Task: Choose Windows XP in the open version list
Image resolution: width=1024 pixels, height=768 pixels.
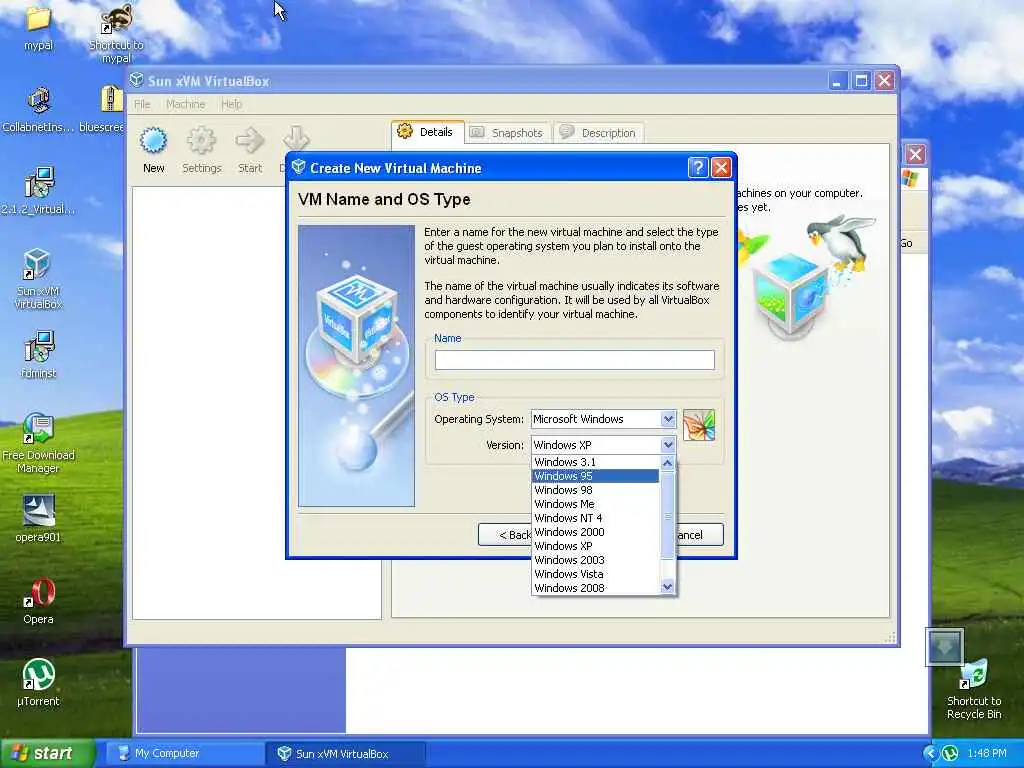Action: coord(596,547)
